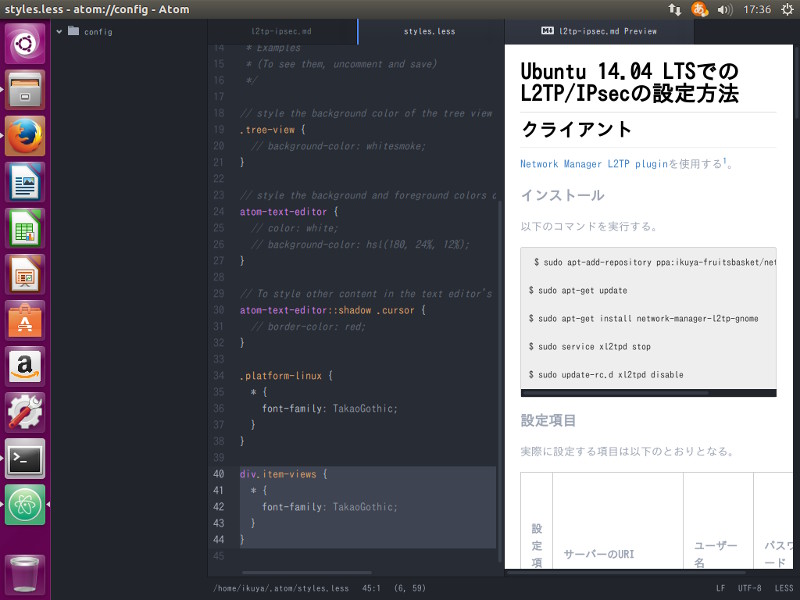The width and height of the screenshot is (800, 600).
Task: Collapse the config folder in tree view
Action: (x=59, y=32)
